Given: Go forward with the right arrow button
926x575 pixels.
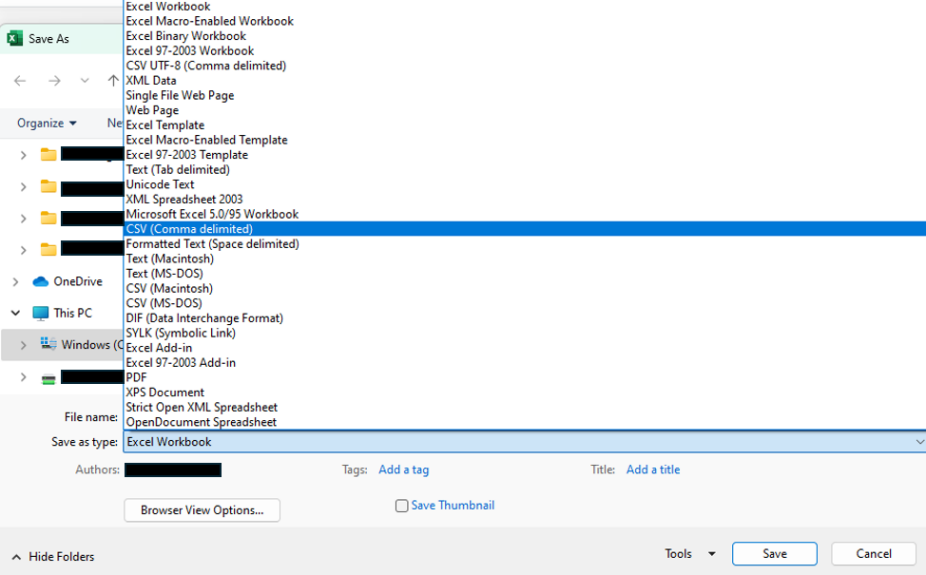Looking at the screenshot, I should point(54,81).
